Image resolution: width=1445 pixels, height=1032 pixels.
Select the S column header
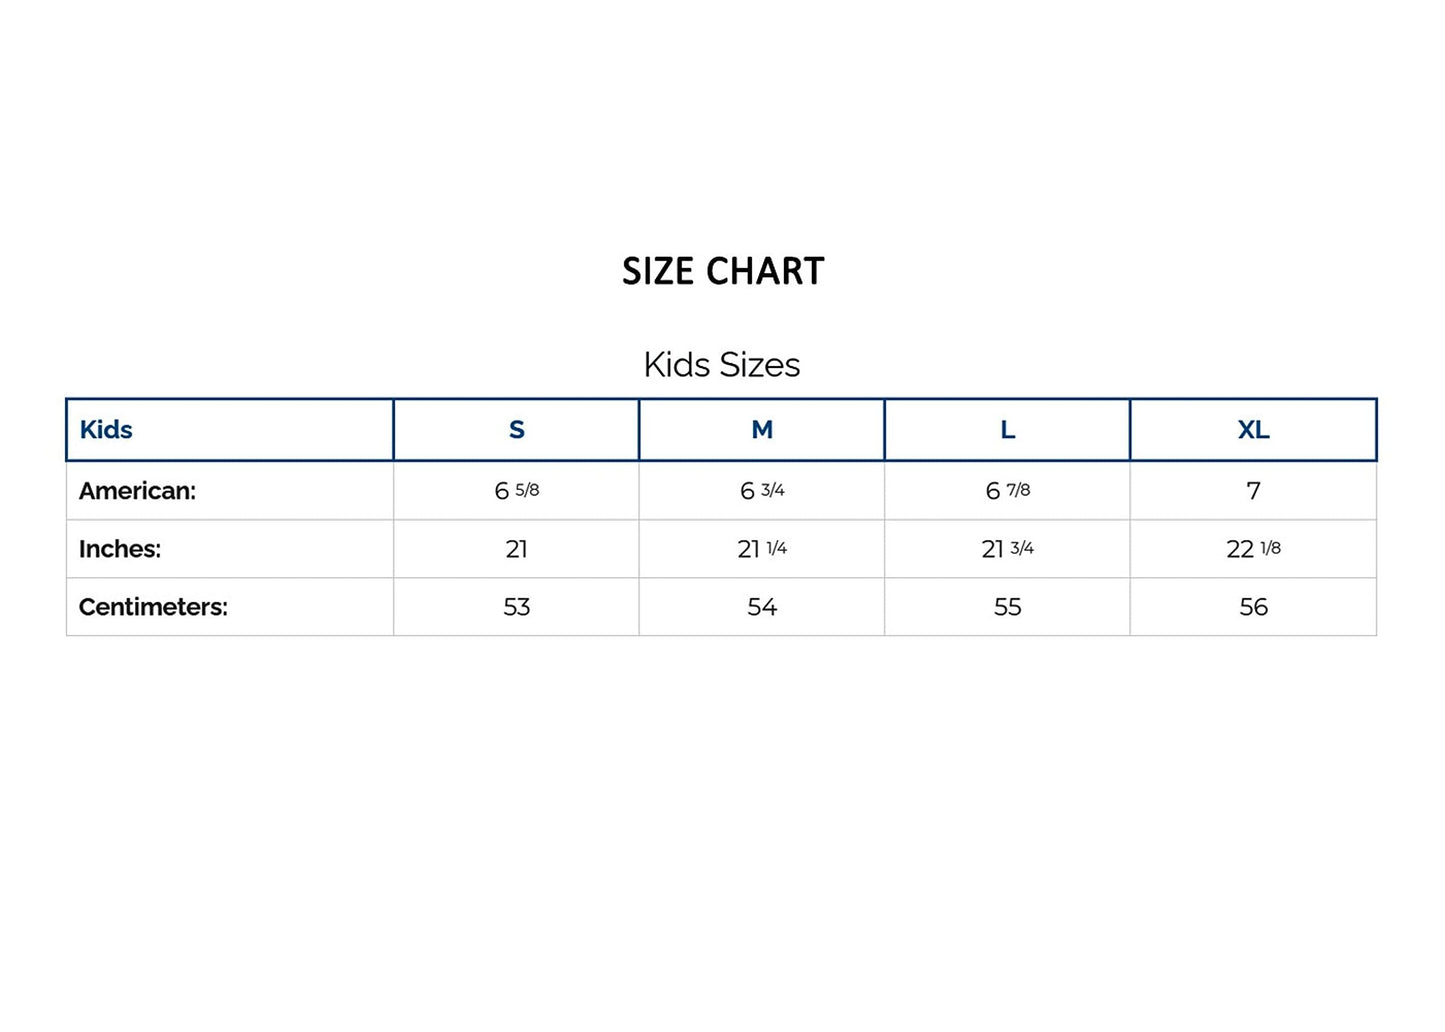pyautogui.click(x=516, y=430)
